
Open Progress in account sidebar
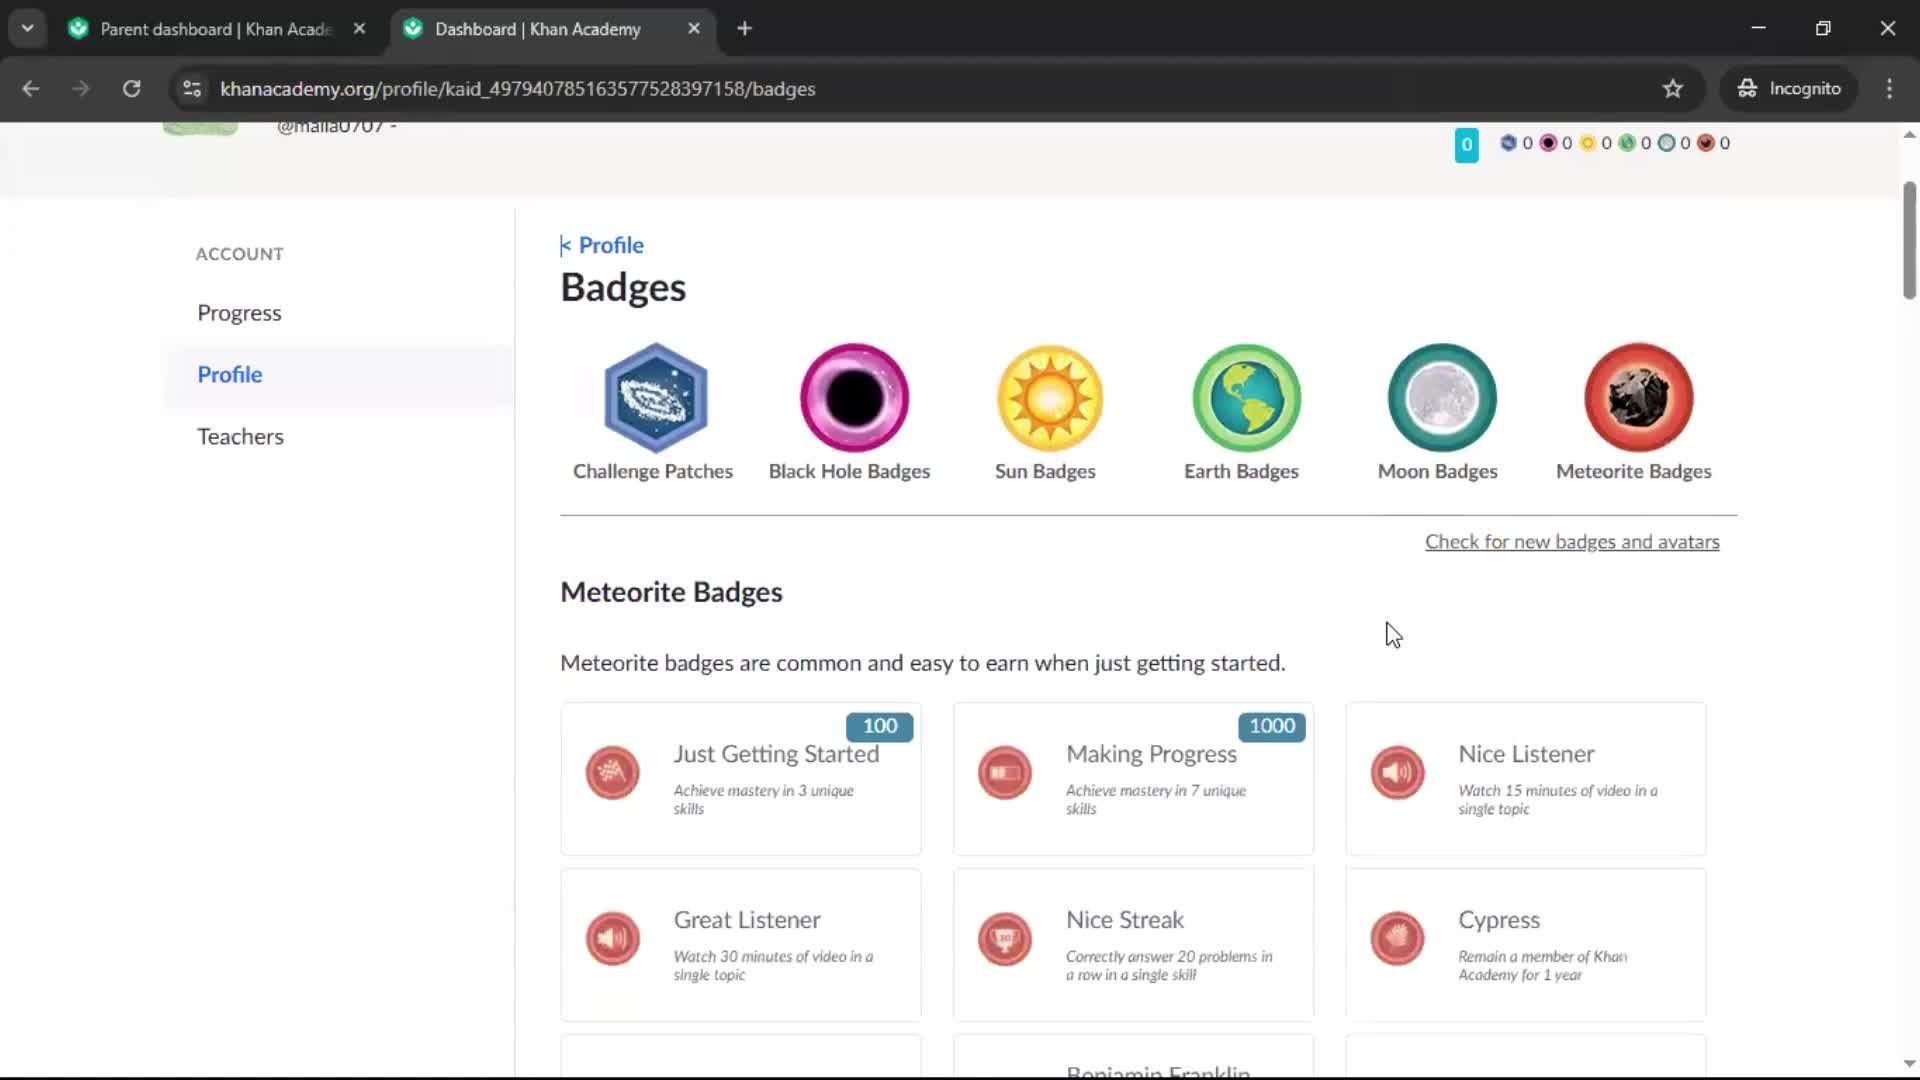point(239,313)
